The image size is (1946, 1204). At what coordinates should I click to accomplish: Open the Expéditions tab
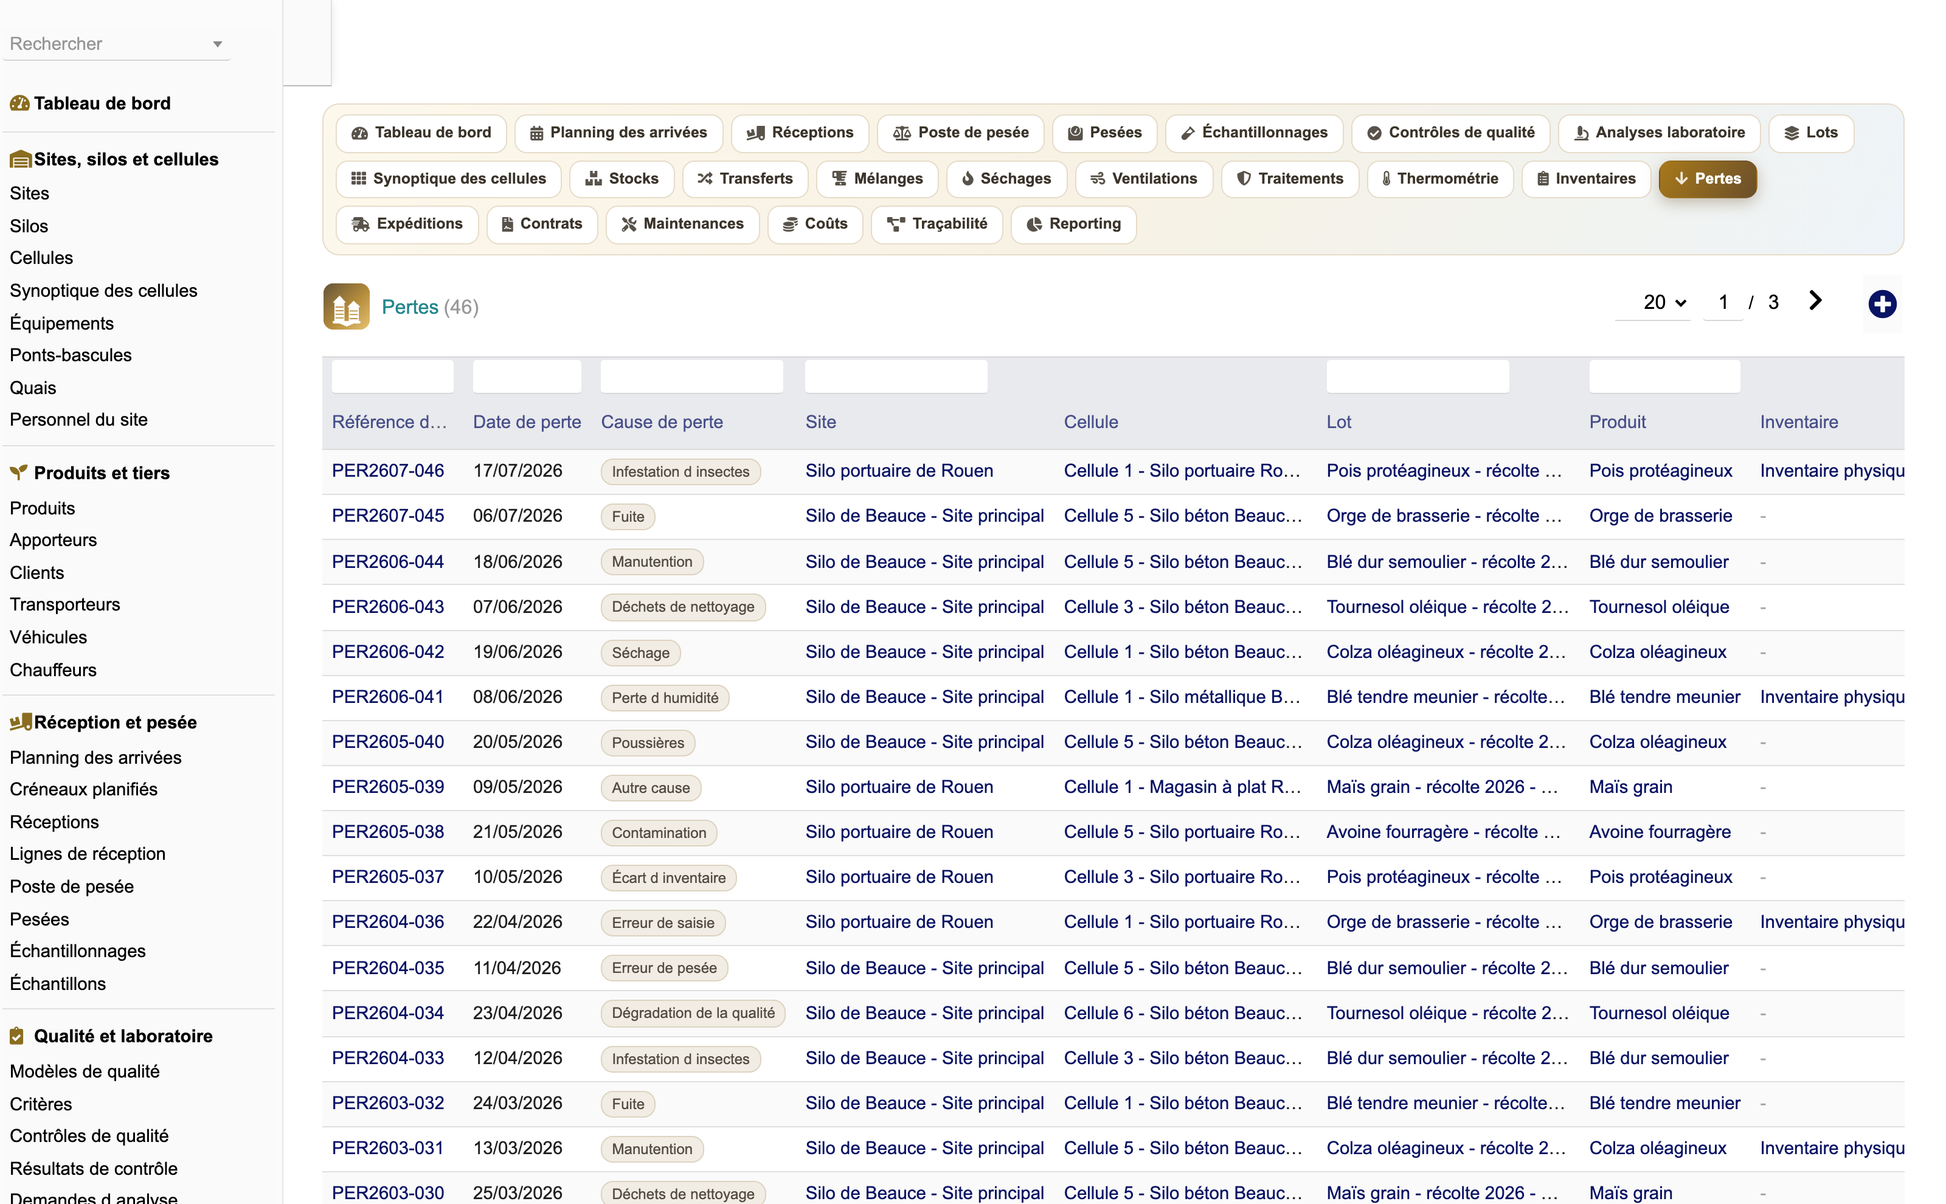pyautogui.click(x=407, y=224)
